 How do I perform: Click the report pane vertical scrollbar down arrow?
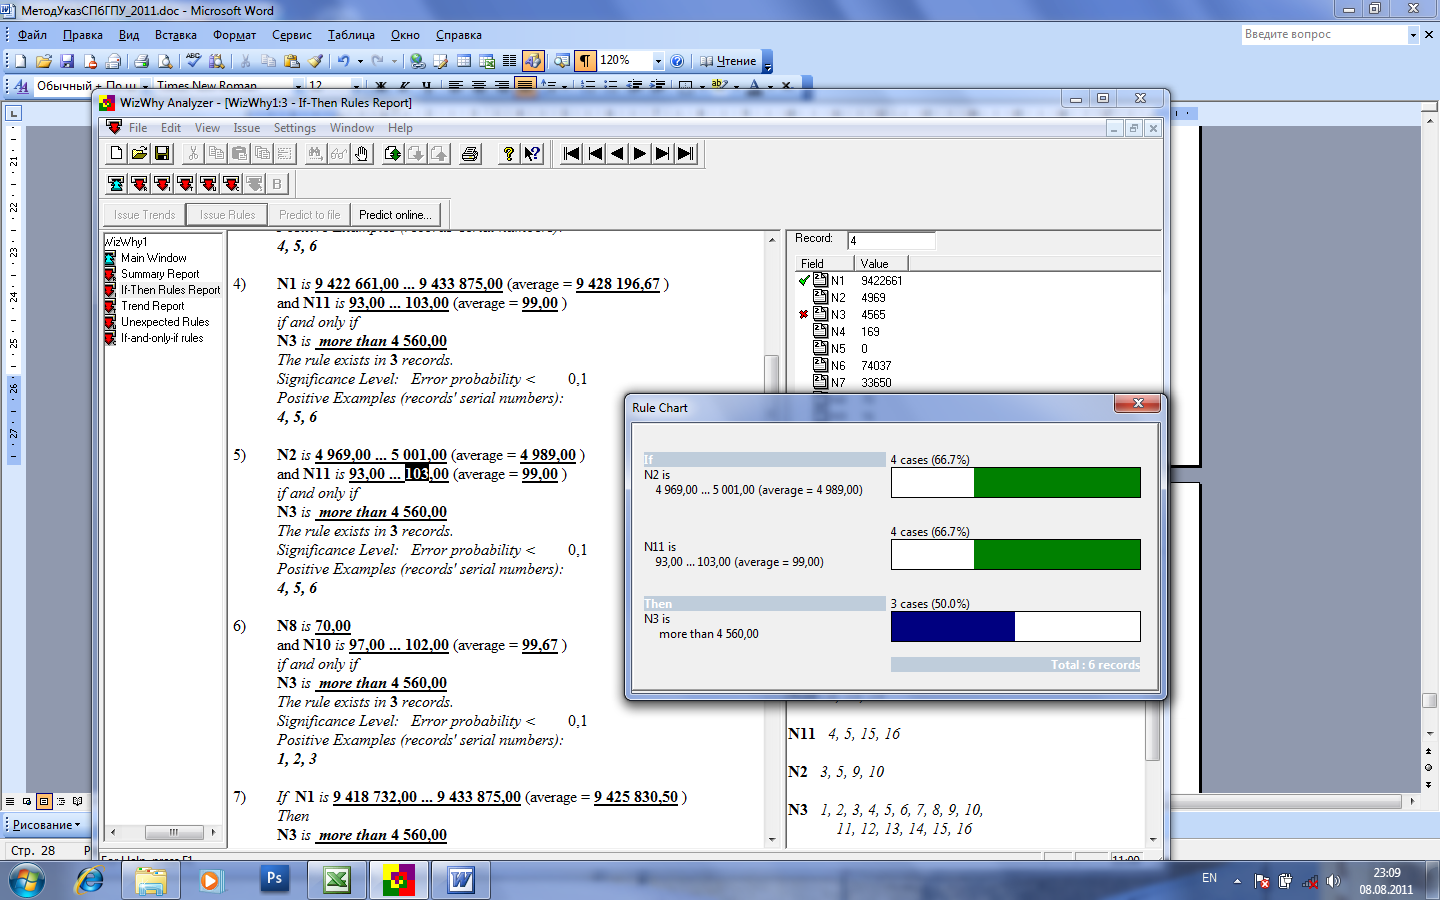pos(772,840)
